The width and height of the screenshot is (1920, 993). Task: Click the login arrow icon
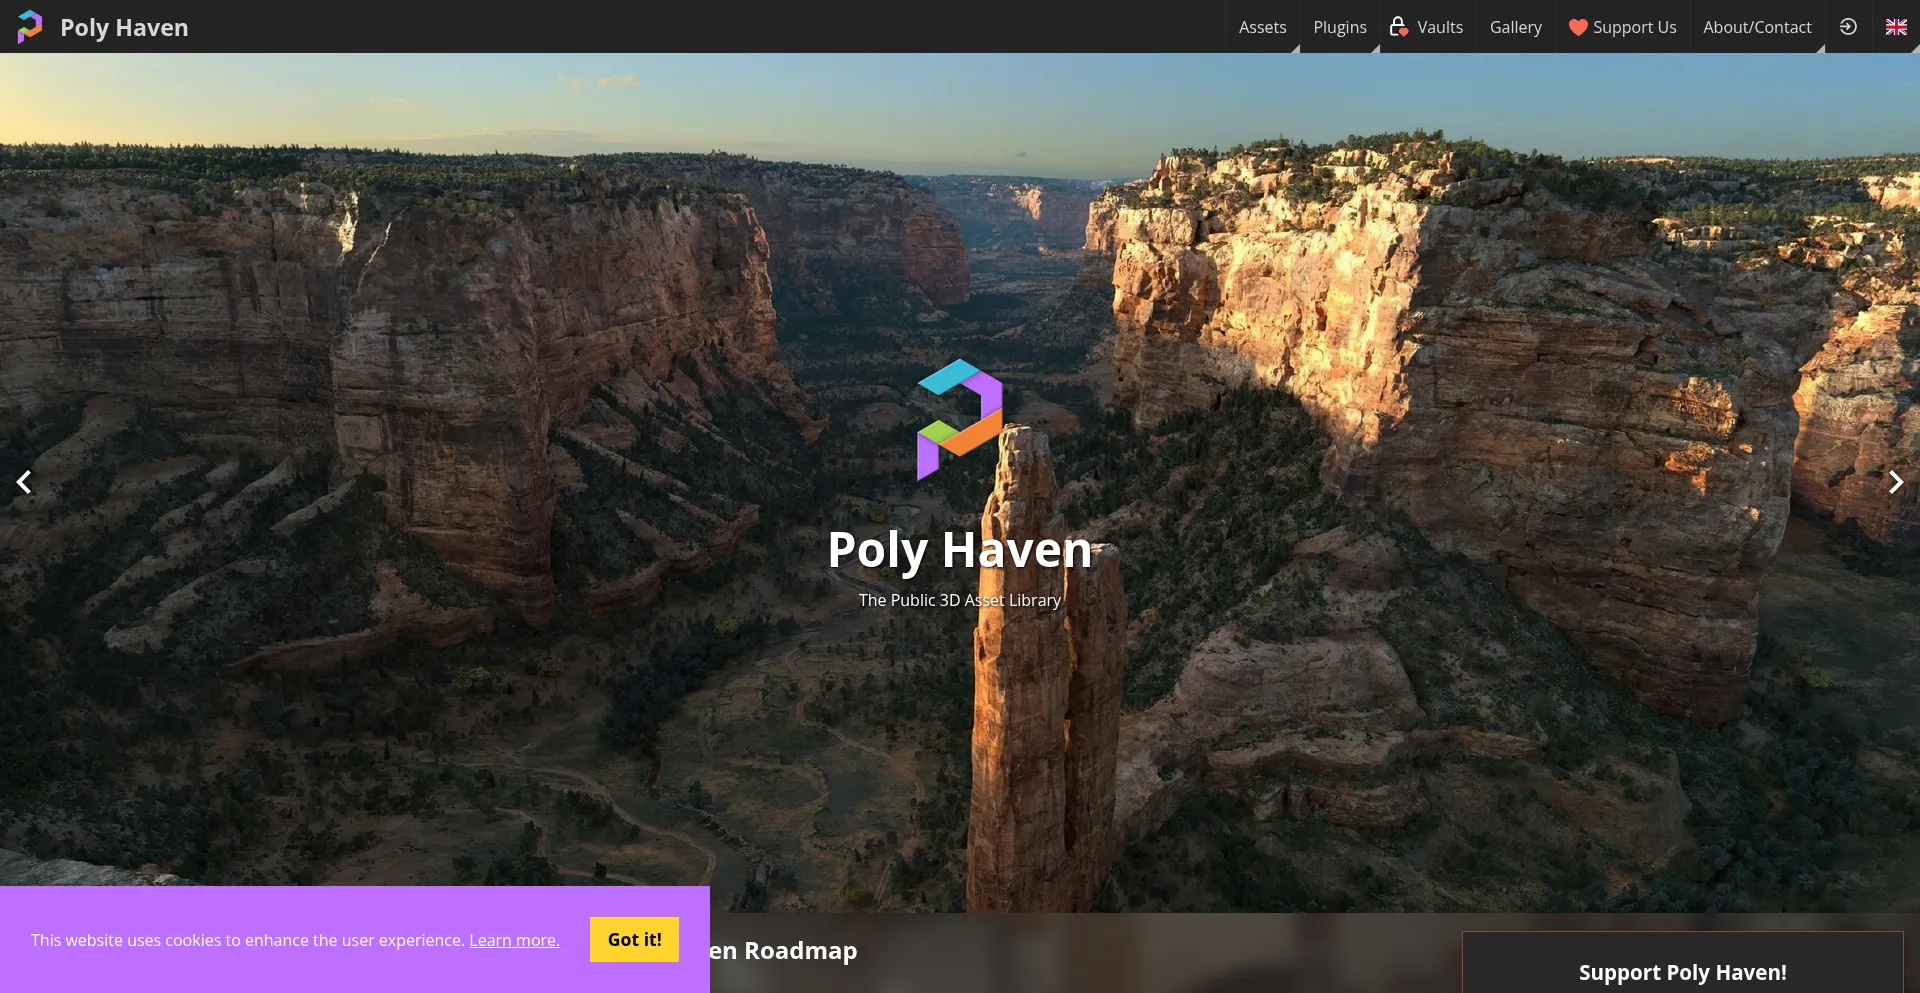1848,27
